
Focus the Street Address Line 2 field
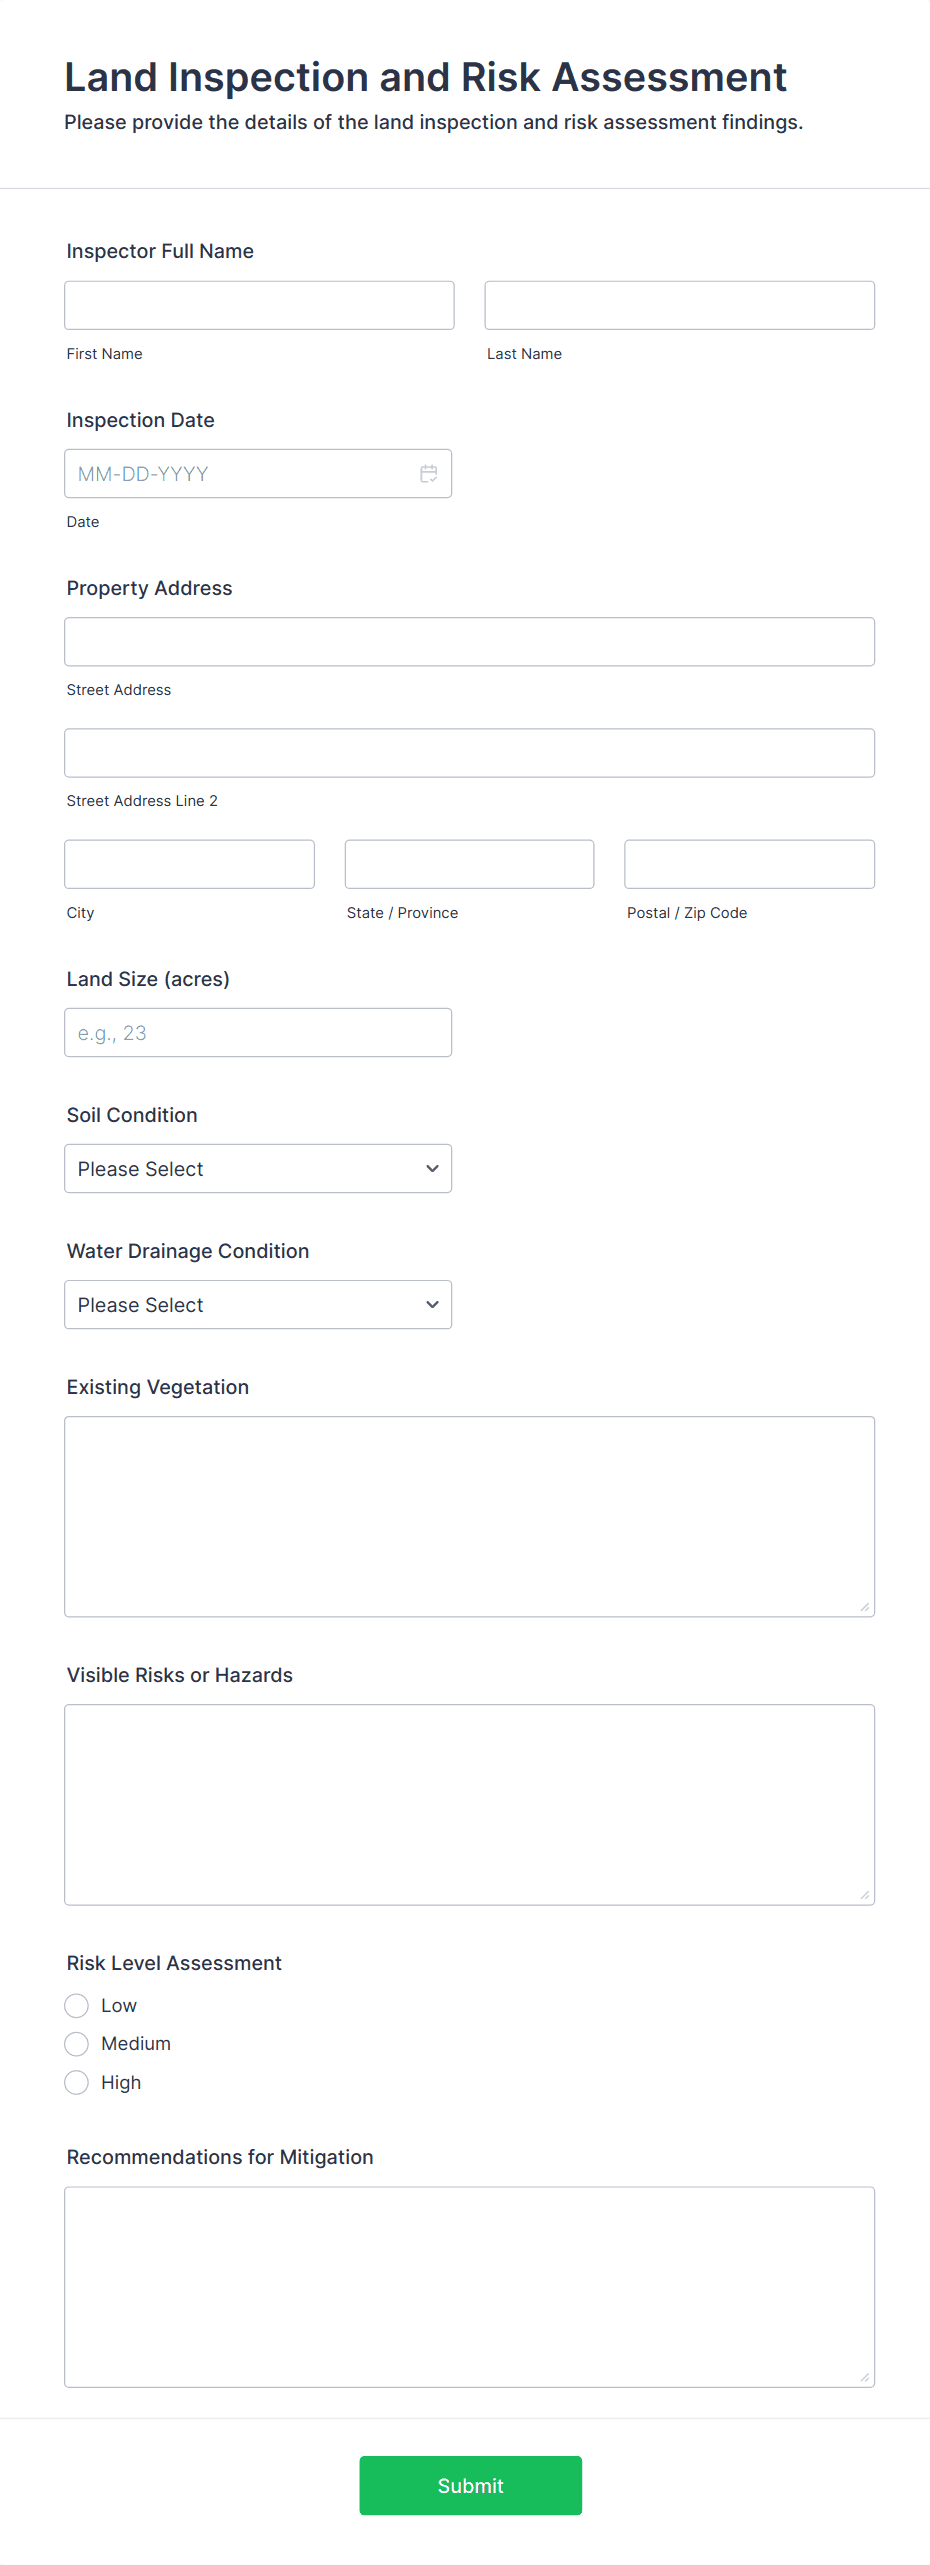pos(469,753)
